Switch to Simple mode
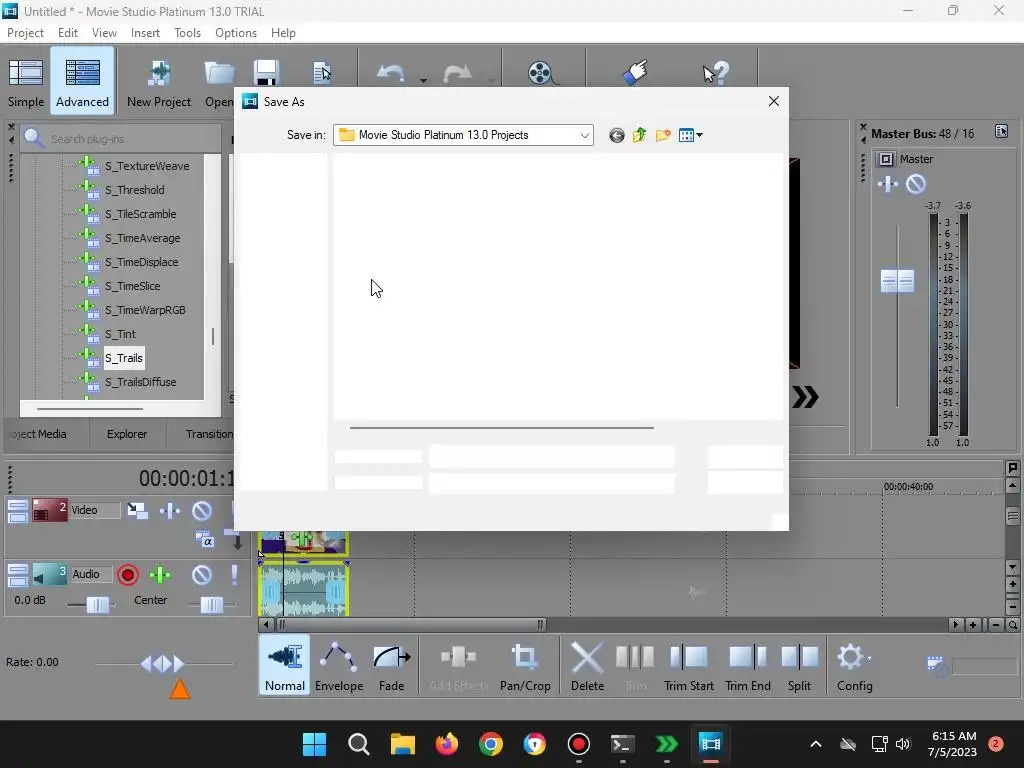This screenshot has height=768, width=1024. pos(25,82)
